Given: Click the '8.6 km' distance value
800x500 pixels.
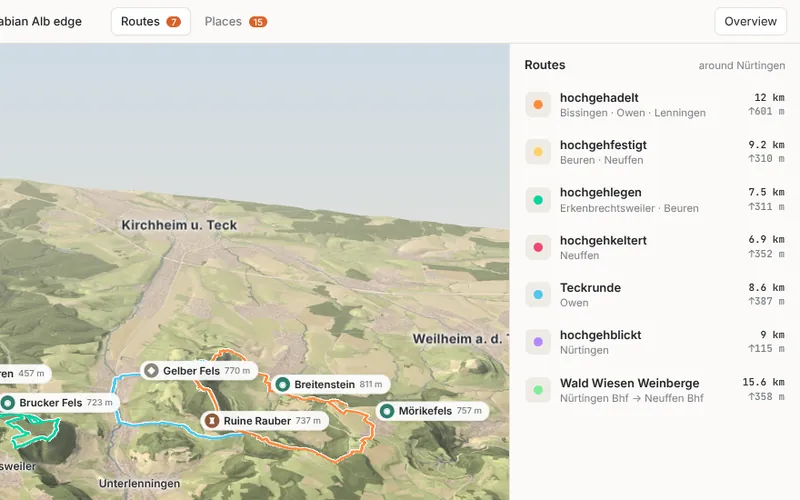Looking at the screenshot, I should tap(766, 287).
